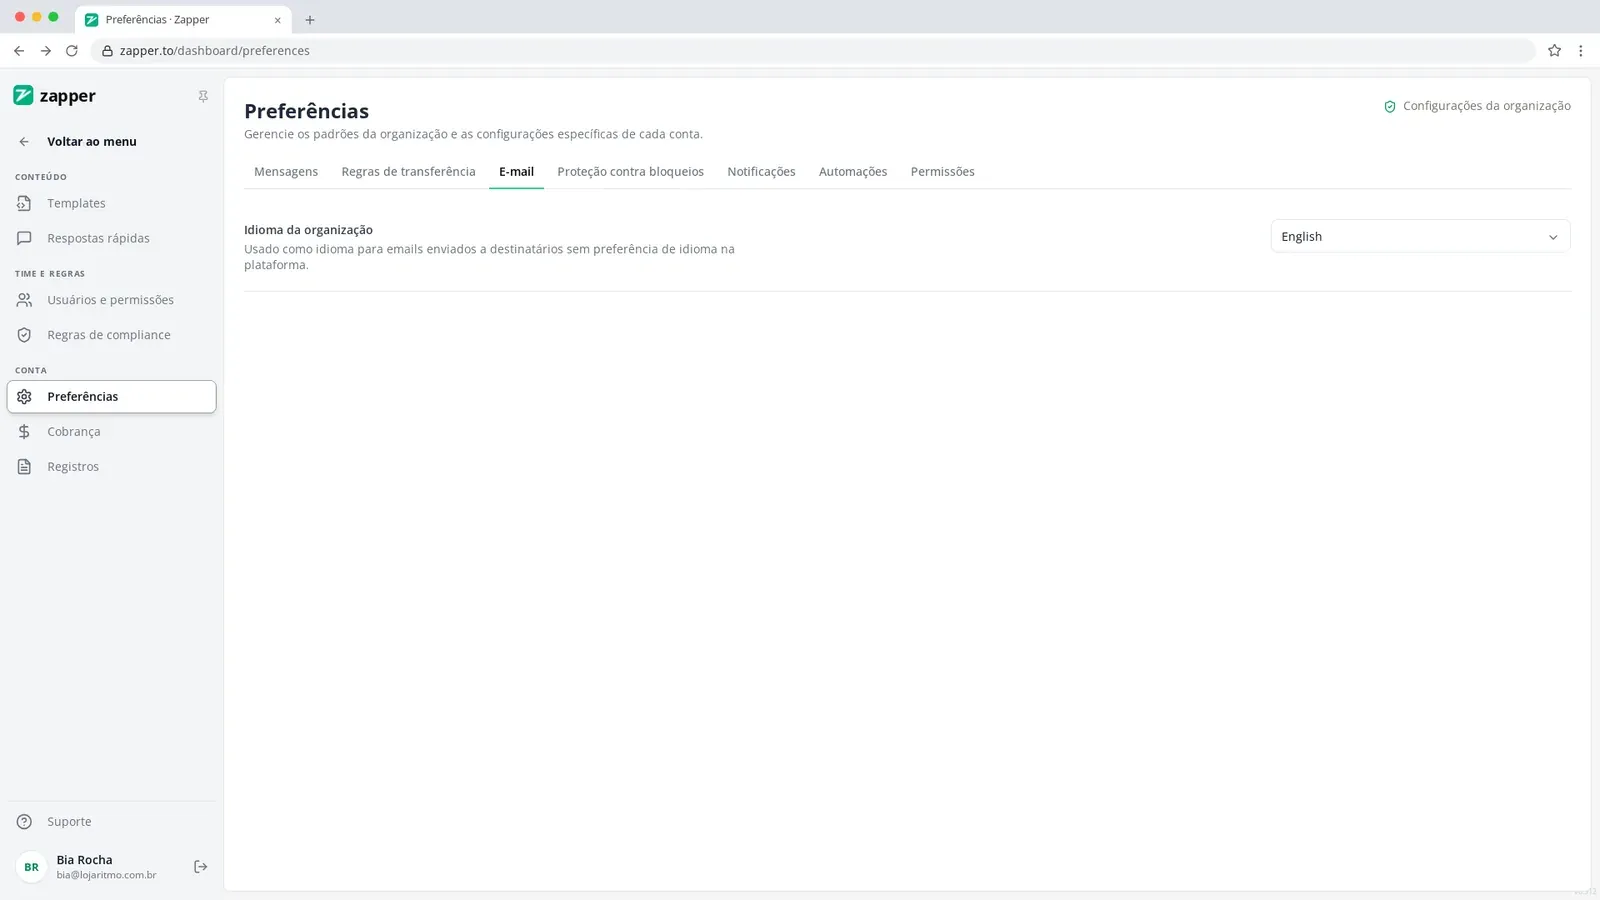The width and height of the screenshot is (1600, 900).
Task: Close the Preferências · Zapper browser tab
Action: coord(278,20)
